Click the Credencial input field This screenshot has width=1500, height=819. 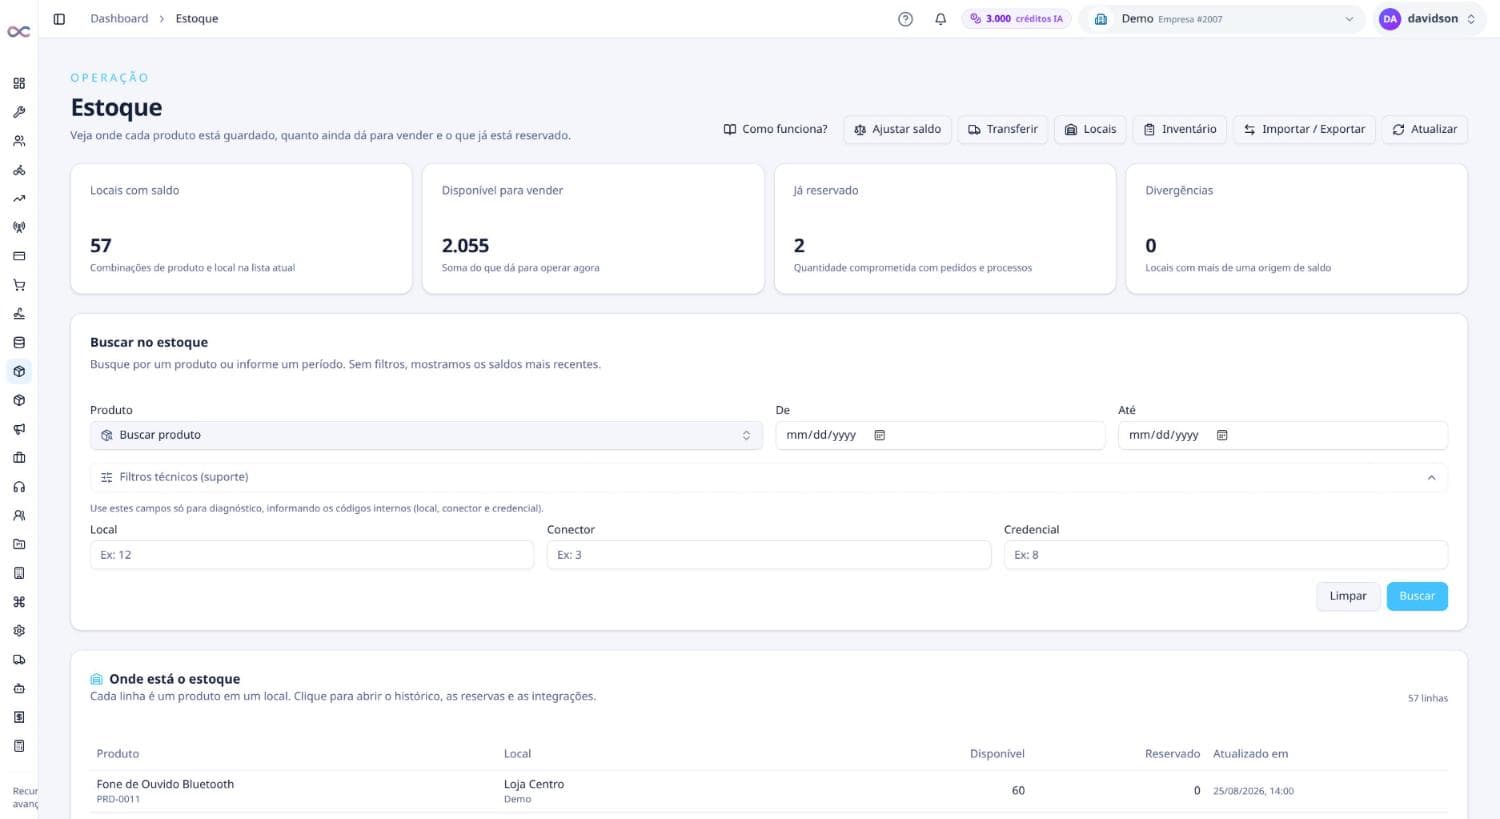[x=1226, y=555]
